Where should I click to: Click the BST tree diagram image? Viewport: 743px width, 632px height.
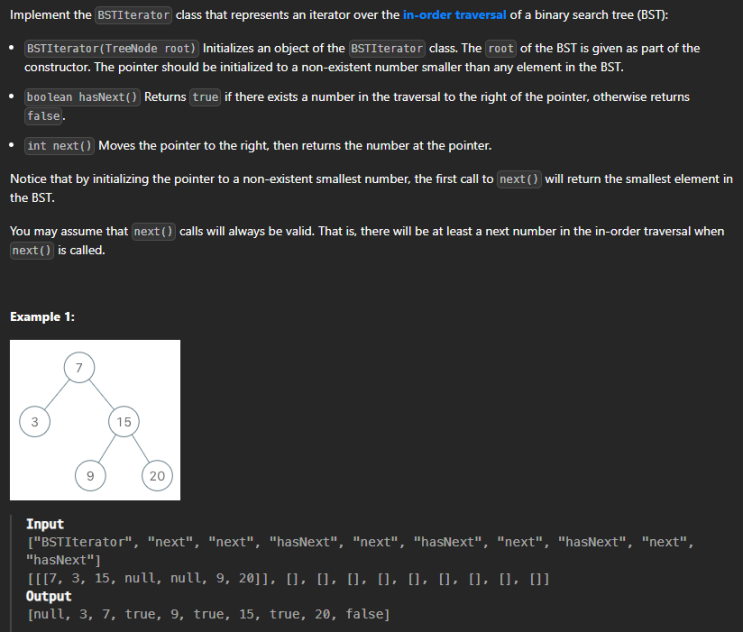(x=95, y=420)
